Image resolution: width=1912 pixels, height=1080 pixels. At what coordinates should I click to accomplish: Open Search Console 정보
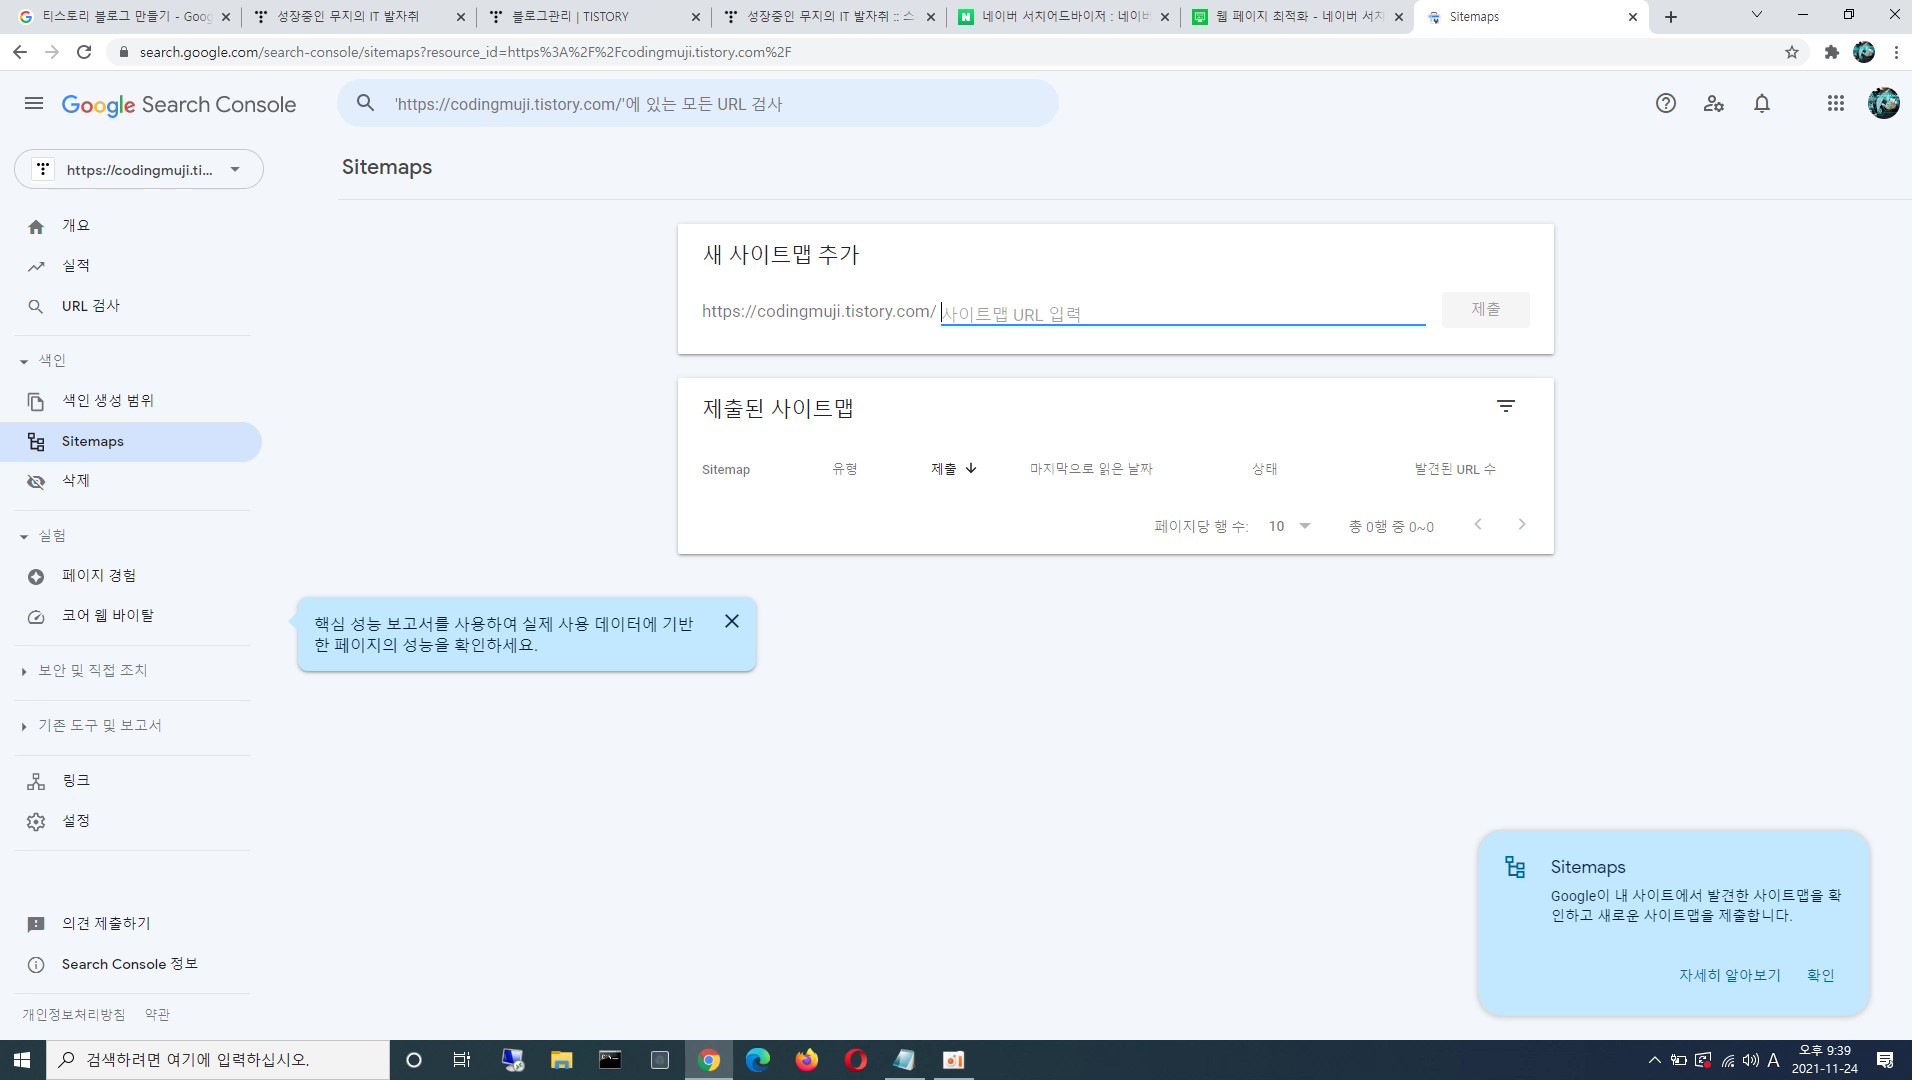pyautogui.click(x=131, y=964)
